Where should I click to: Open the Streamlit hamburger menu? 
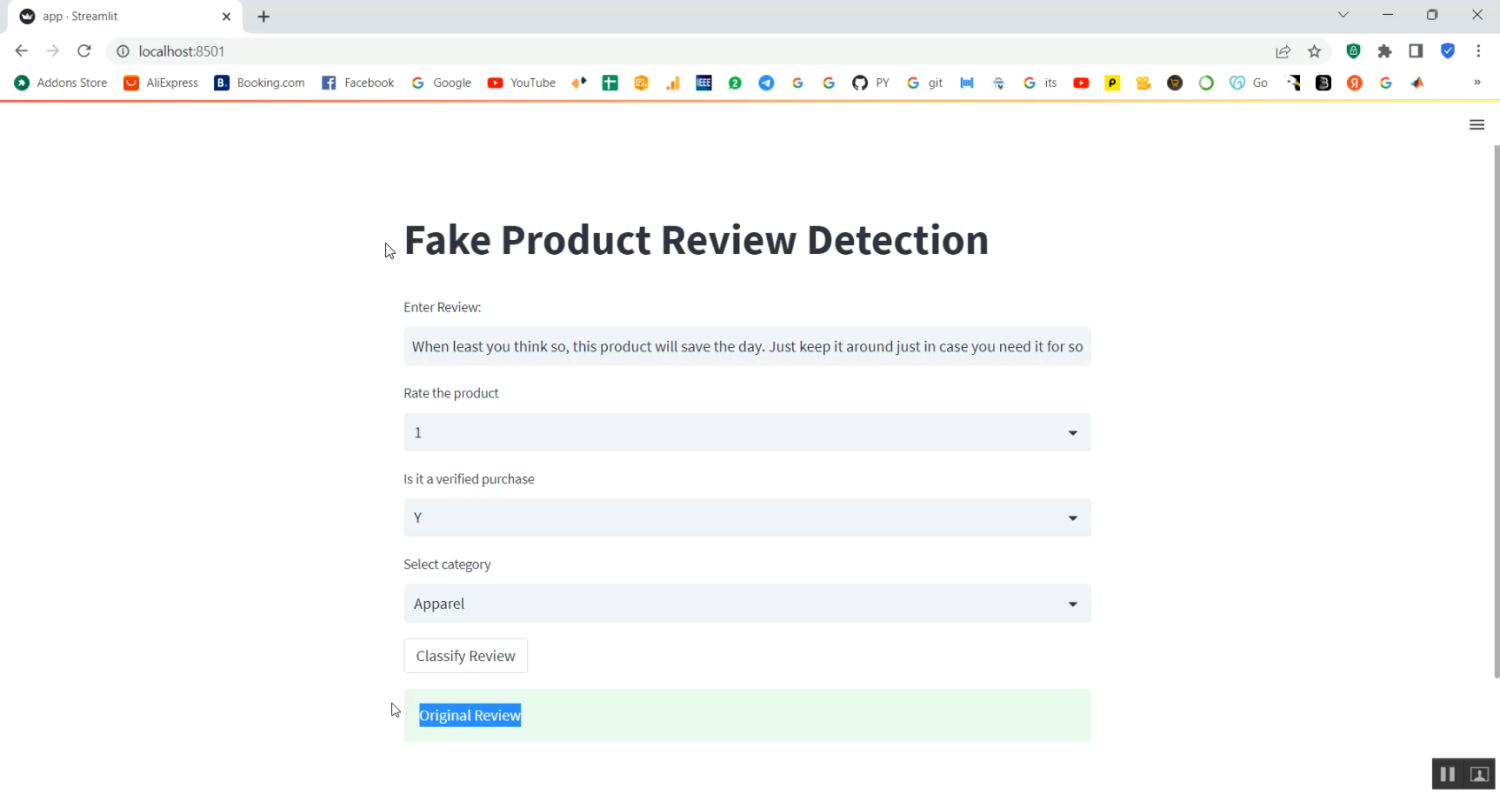(1477, 124)
